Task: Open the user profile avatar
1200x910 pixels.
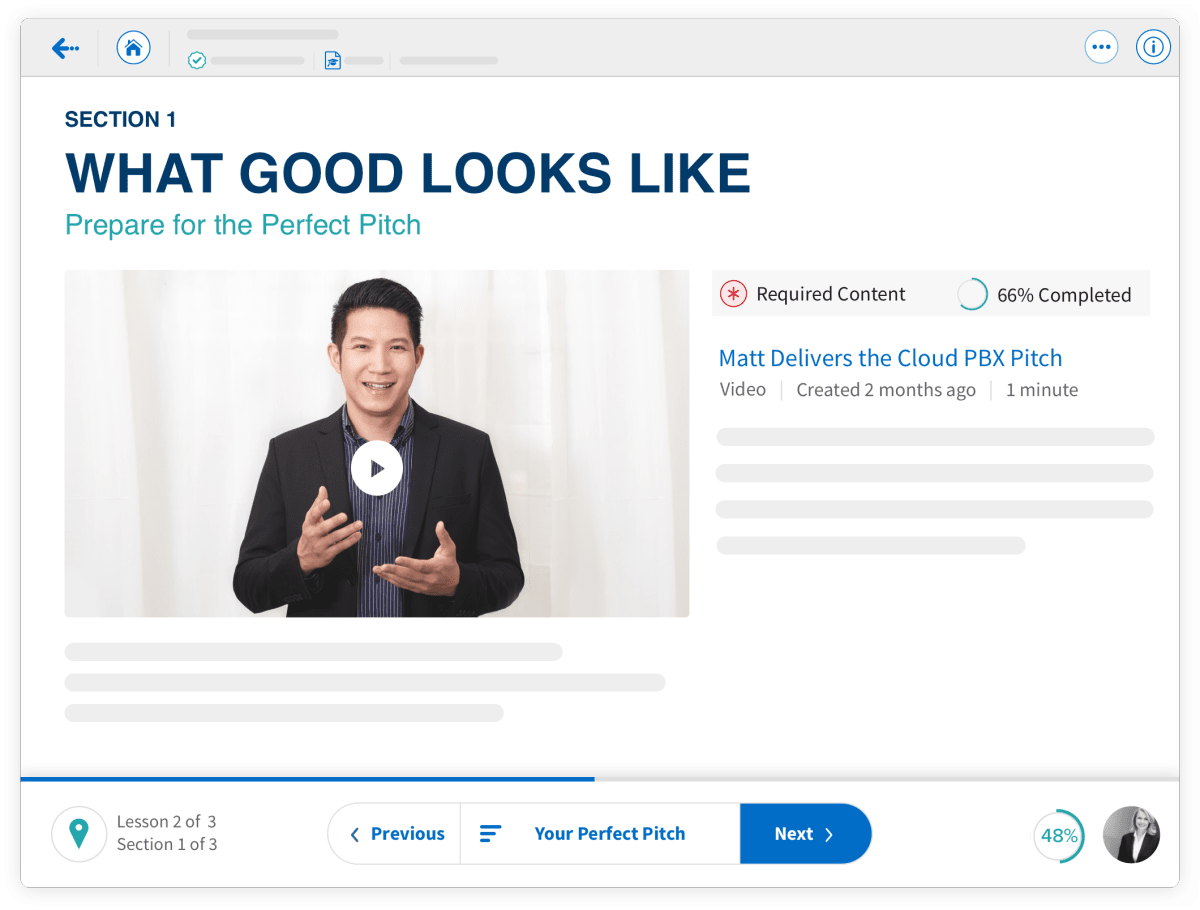Action: [1130, 834]
